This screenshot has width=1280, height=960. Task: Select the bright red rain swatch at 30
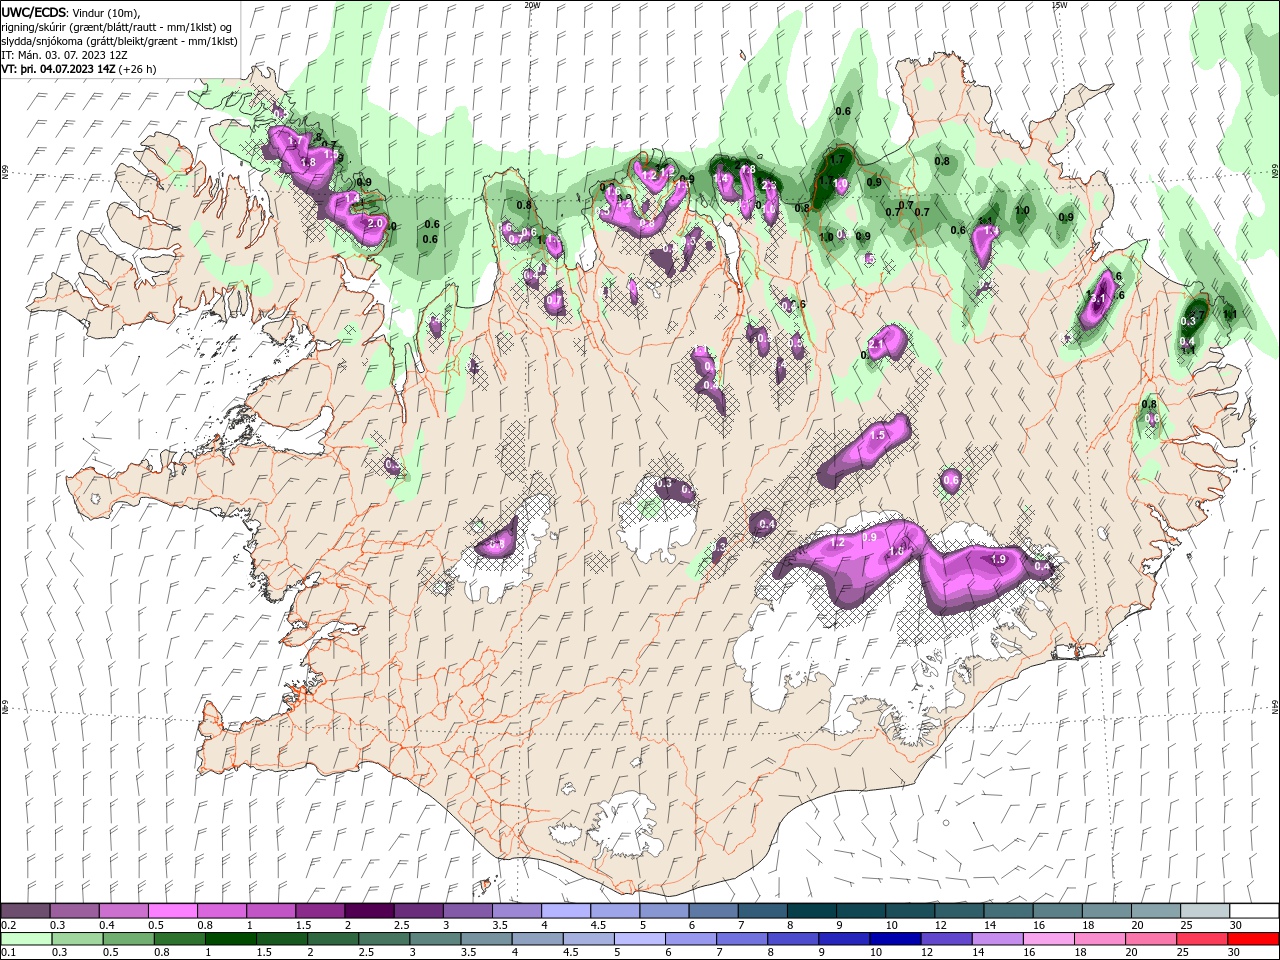click(x=1254, y=939)
